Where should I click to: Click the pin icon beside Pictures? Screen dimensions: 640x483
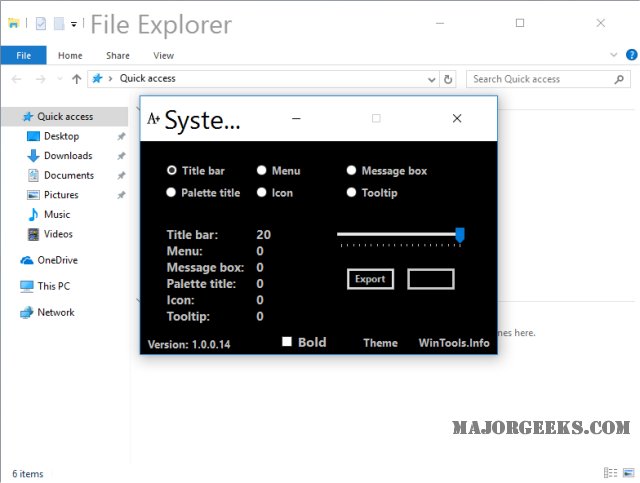click(121, 195)
